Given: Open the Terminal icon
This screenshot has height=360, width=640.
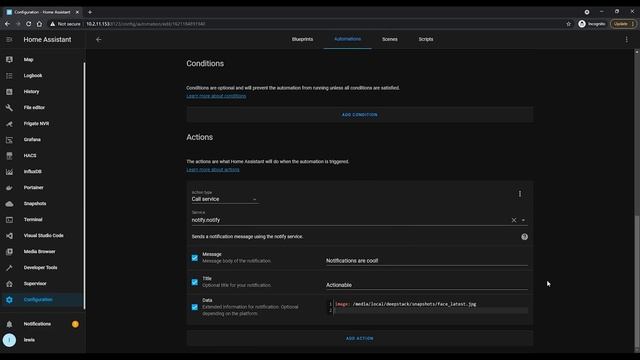Looking at the screenshot, I should click(x=9, y=220).
